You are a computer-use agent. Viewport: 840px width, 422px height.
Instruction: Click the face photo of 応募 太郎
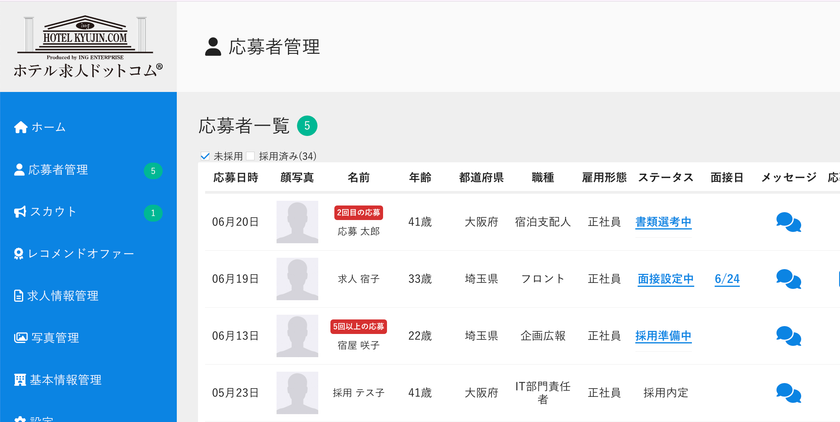pos(297,222)
